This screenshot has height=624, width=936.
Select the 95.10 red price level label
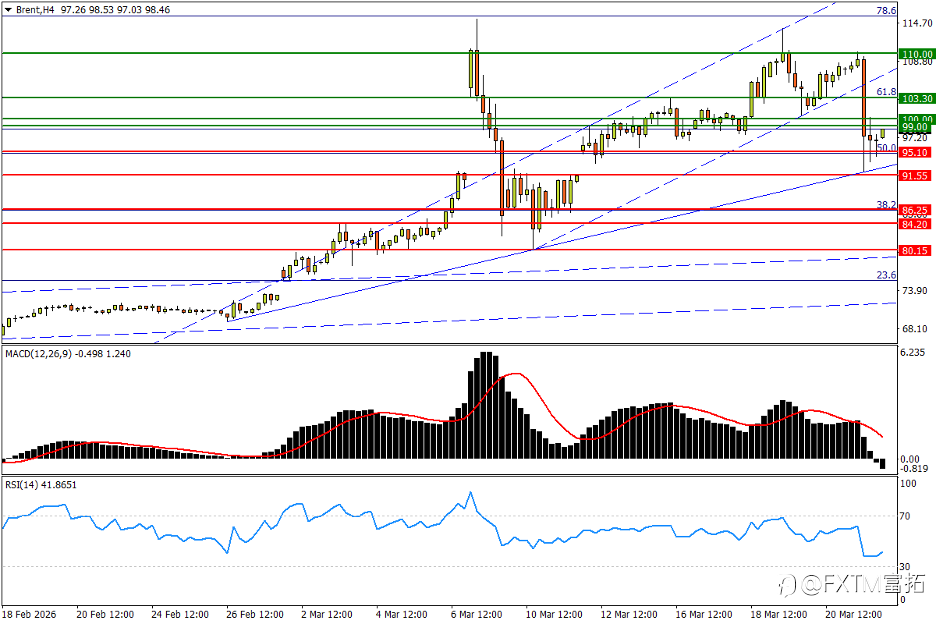(x=915, y=153)
